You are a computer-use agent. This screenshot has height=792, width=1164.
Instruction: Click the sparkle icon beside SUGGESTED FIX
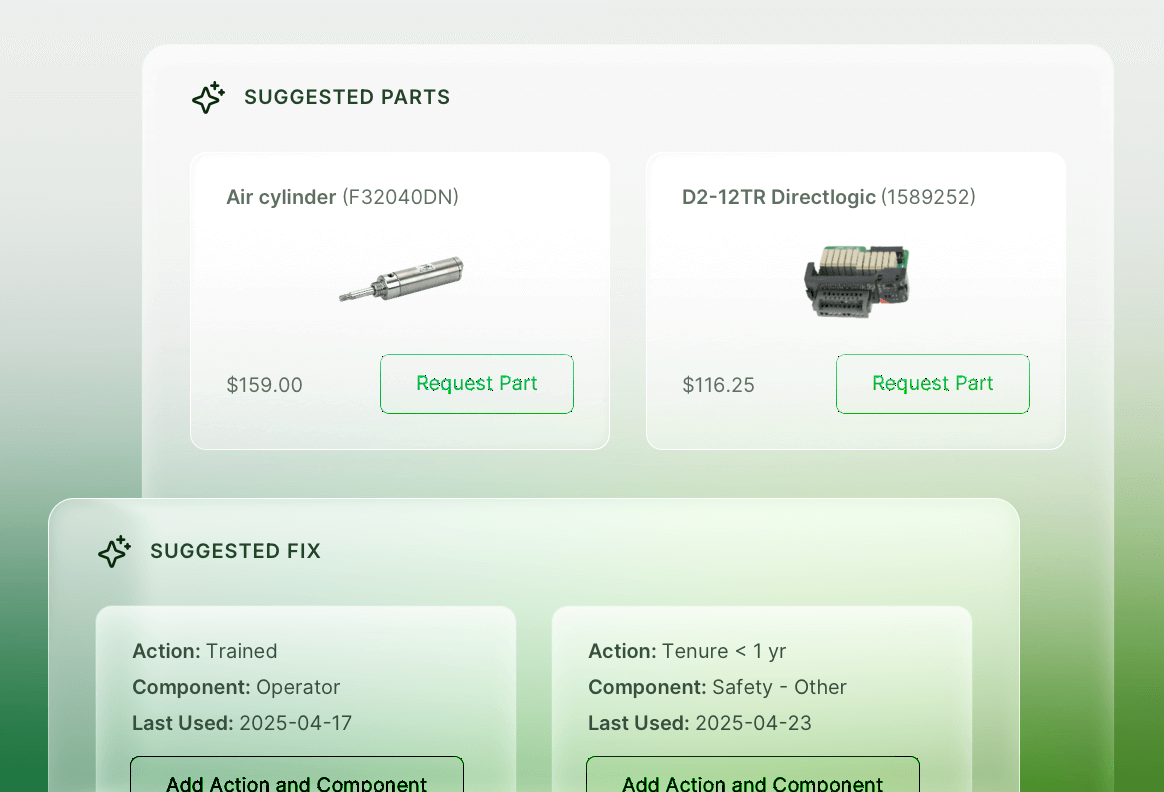click(x=114, y=551)
